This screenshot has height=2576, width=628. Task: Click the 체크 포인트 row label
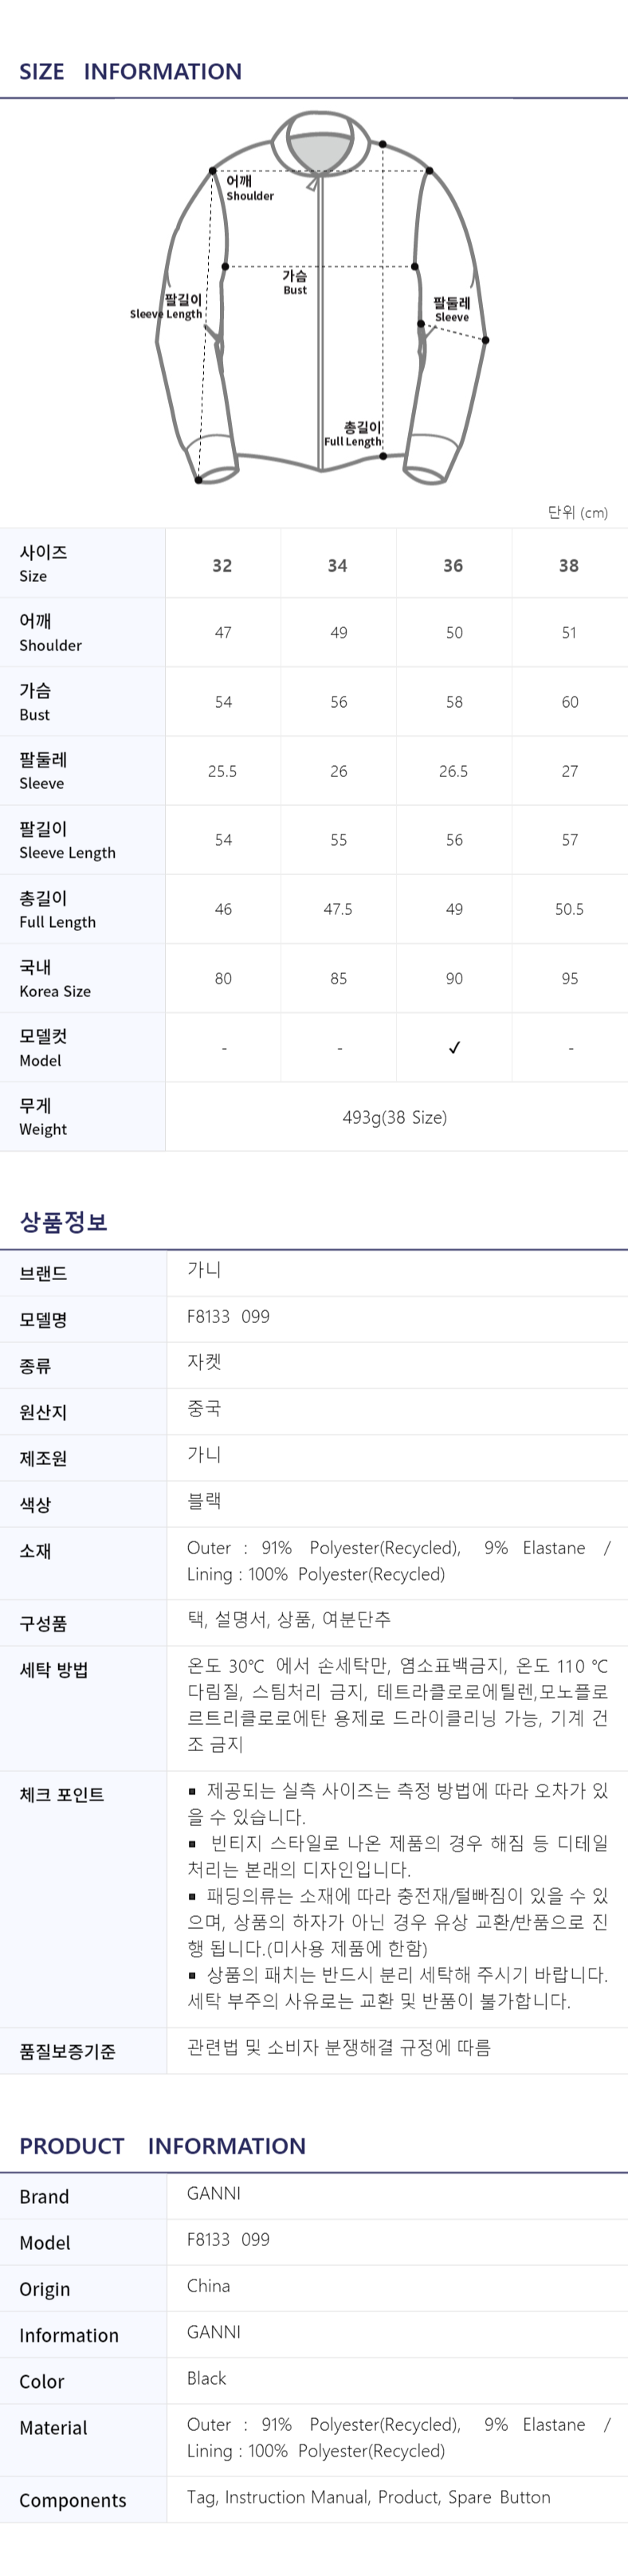62,1794
